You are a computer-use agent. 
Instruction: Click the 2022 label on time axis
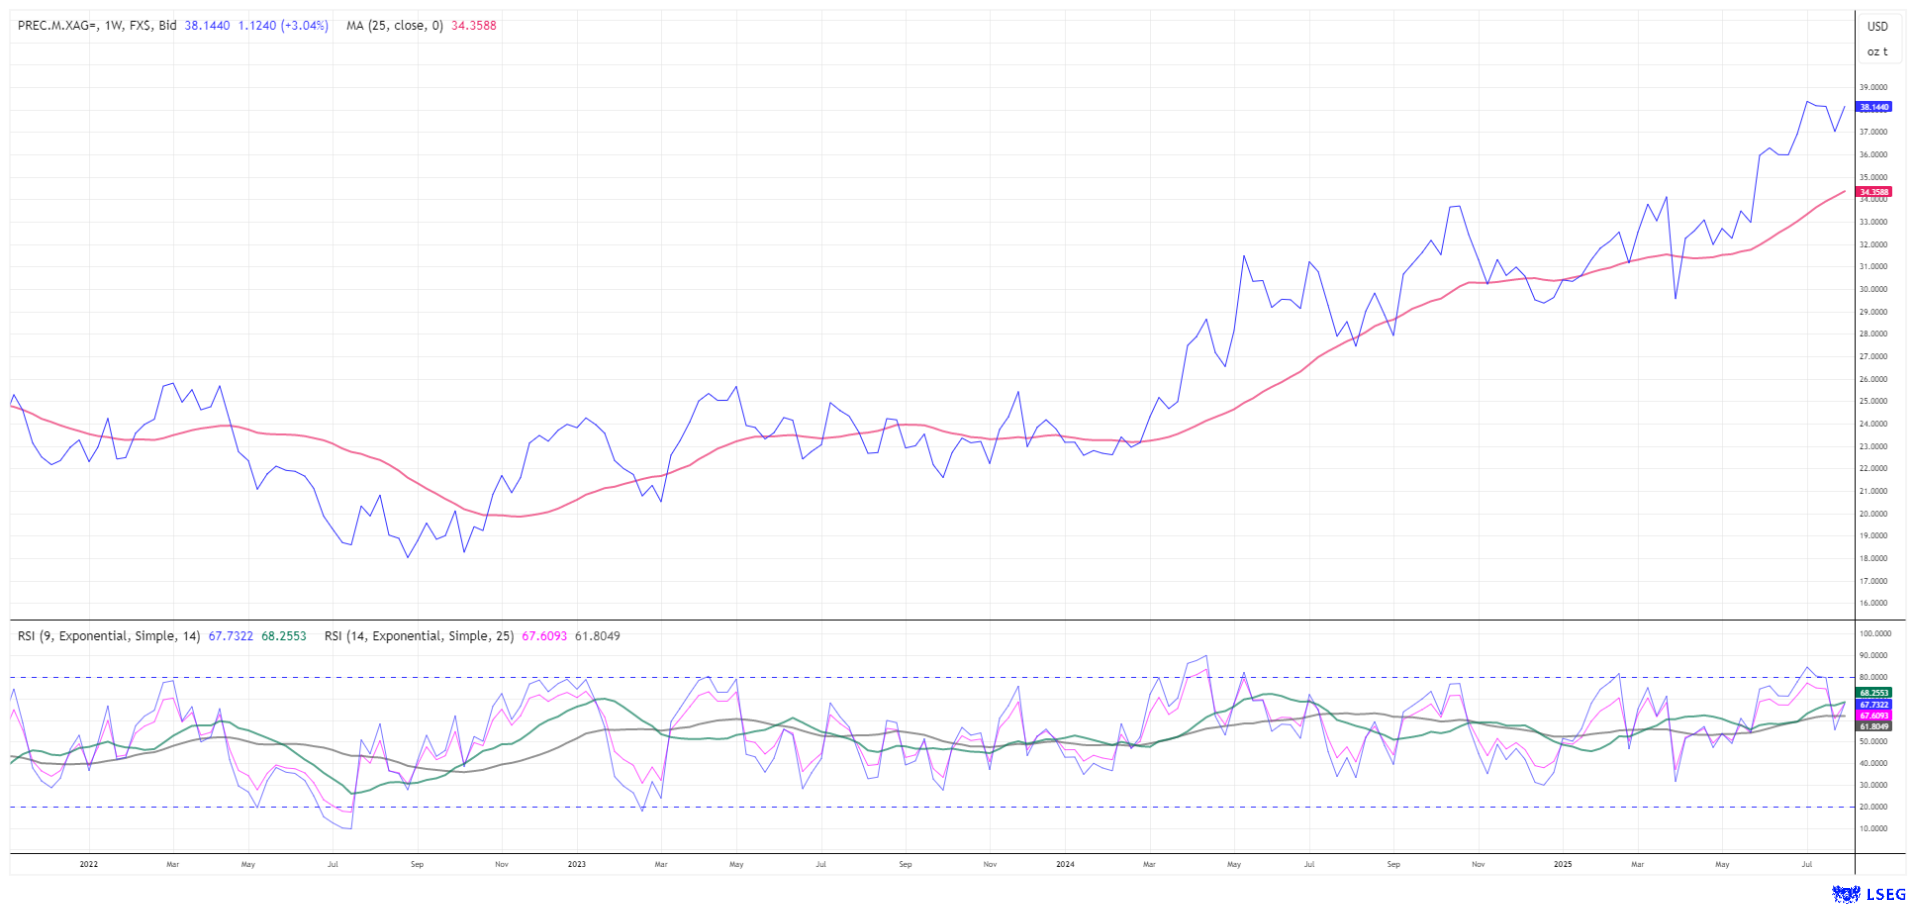pyautogui.click(x=88, y=864)
